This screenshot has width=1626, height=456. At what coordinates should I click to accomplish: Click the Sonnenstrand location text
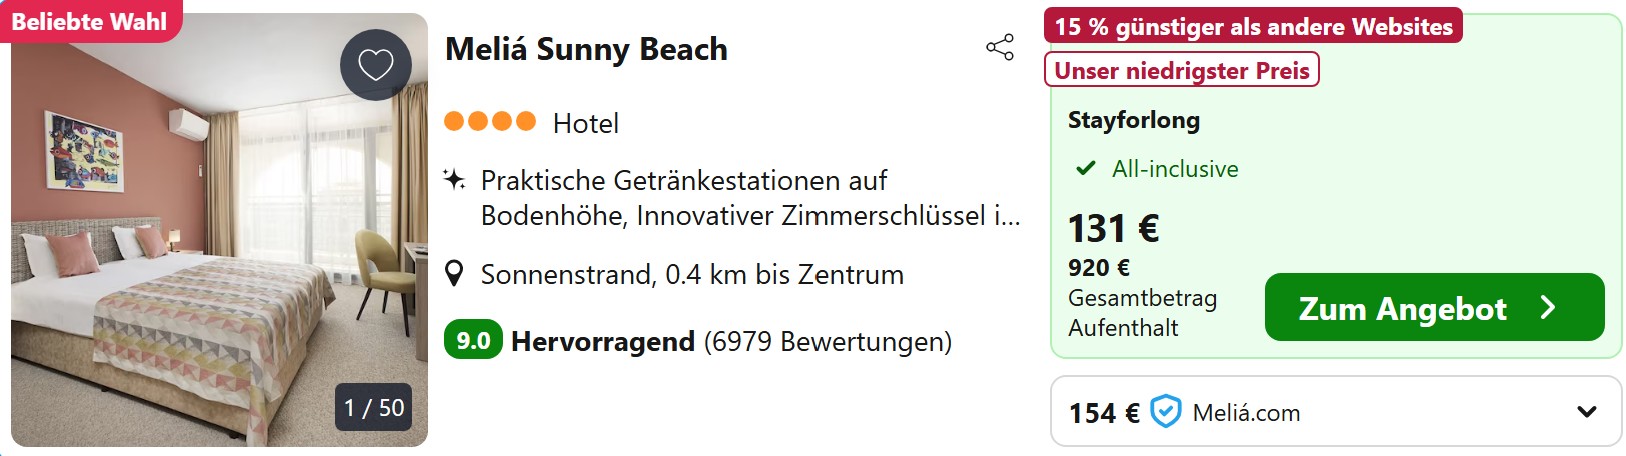click(692, 275)
